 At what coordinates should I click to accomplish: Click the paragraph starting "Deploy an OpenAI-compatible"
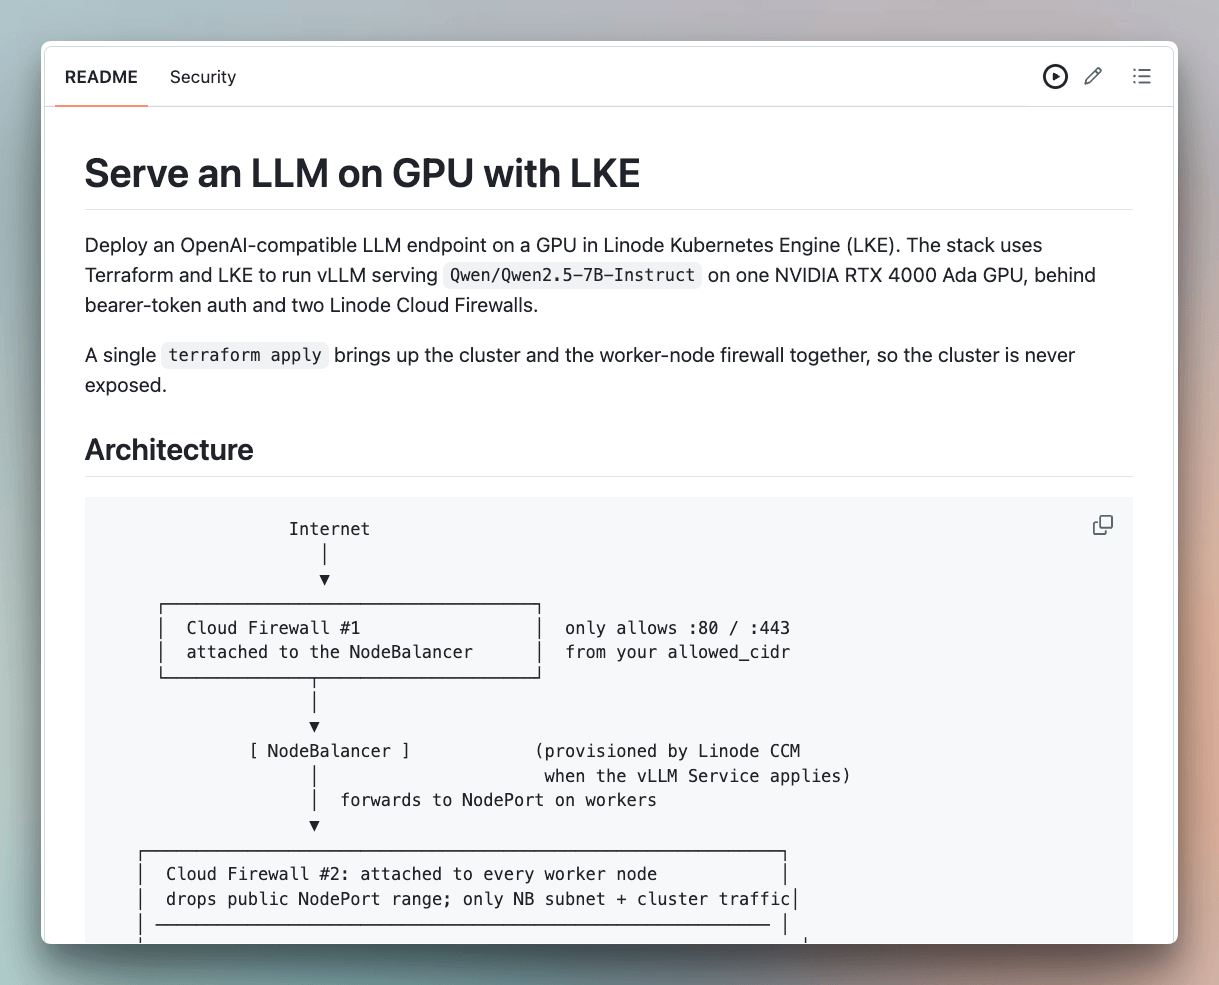pyautogui.click(x=590, y=275)
